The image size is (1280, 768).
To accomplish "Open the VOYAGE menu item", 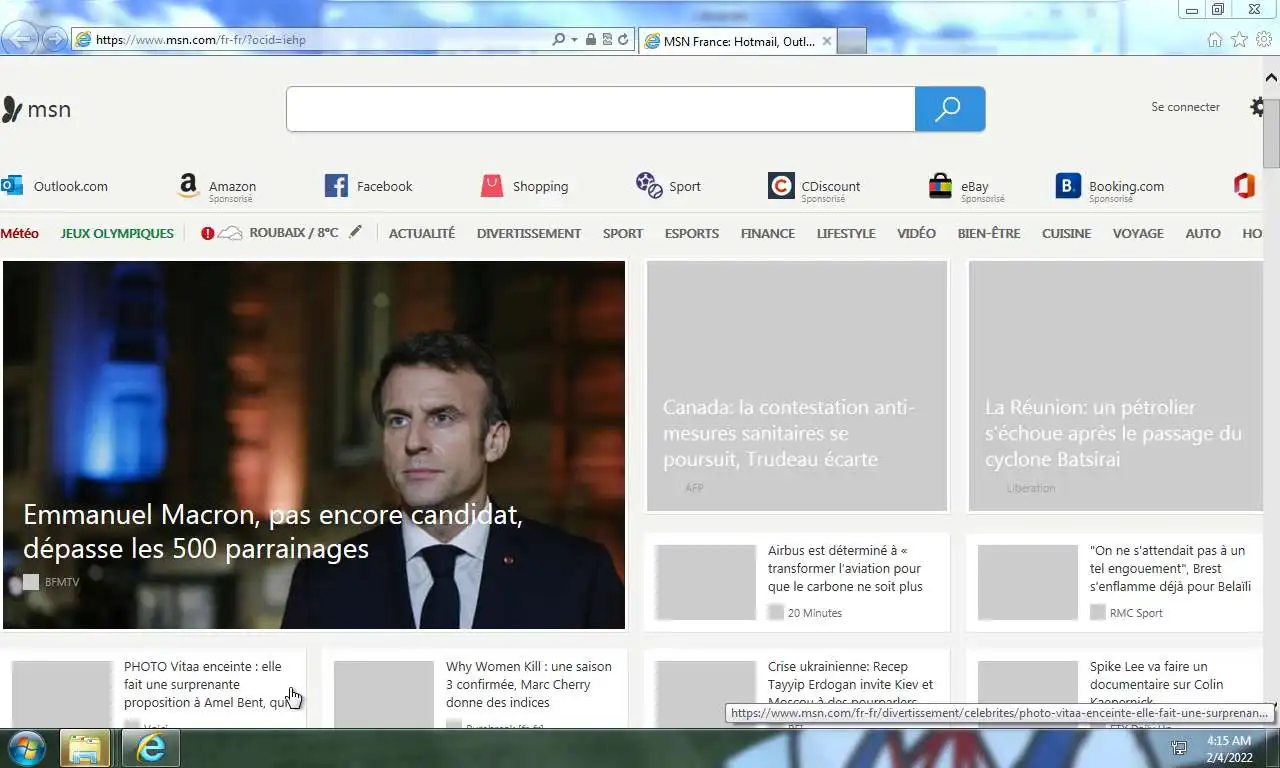I will [1138, 233].
